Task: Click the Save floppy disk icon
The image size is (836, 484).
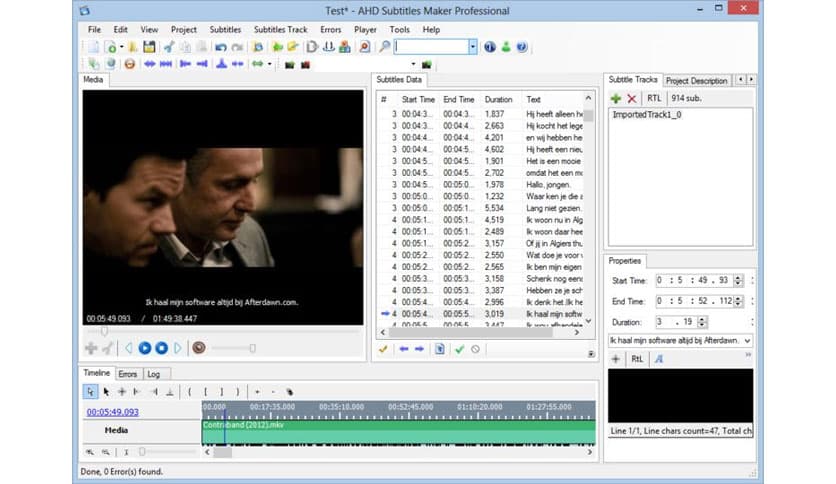Action: click(149, 47)
